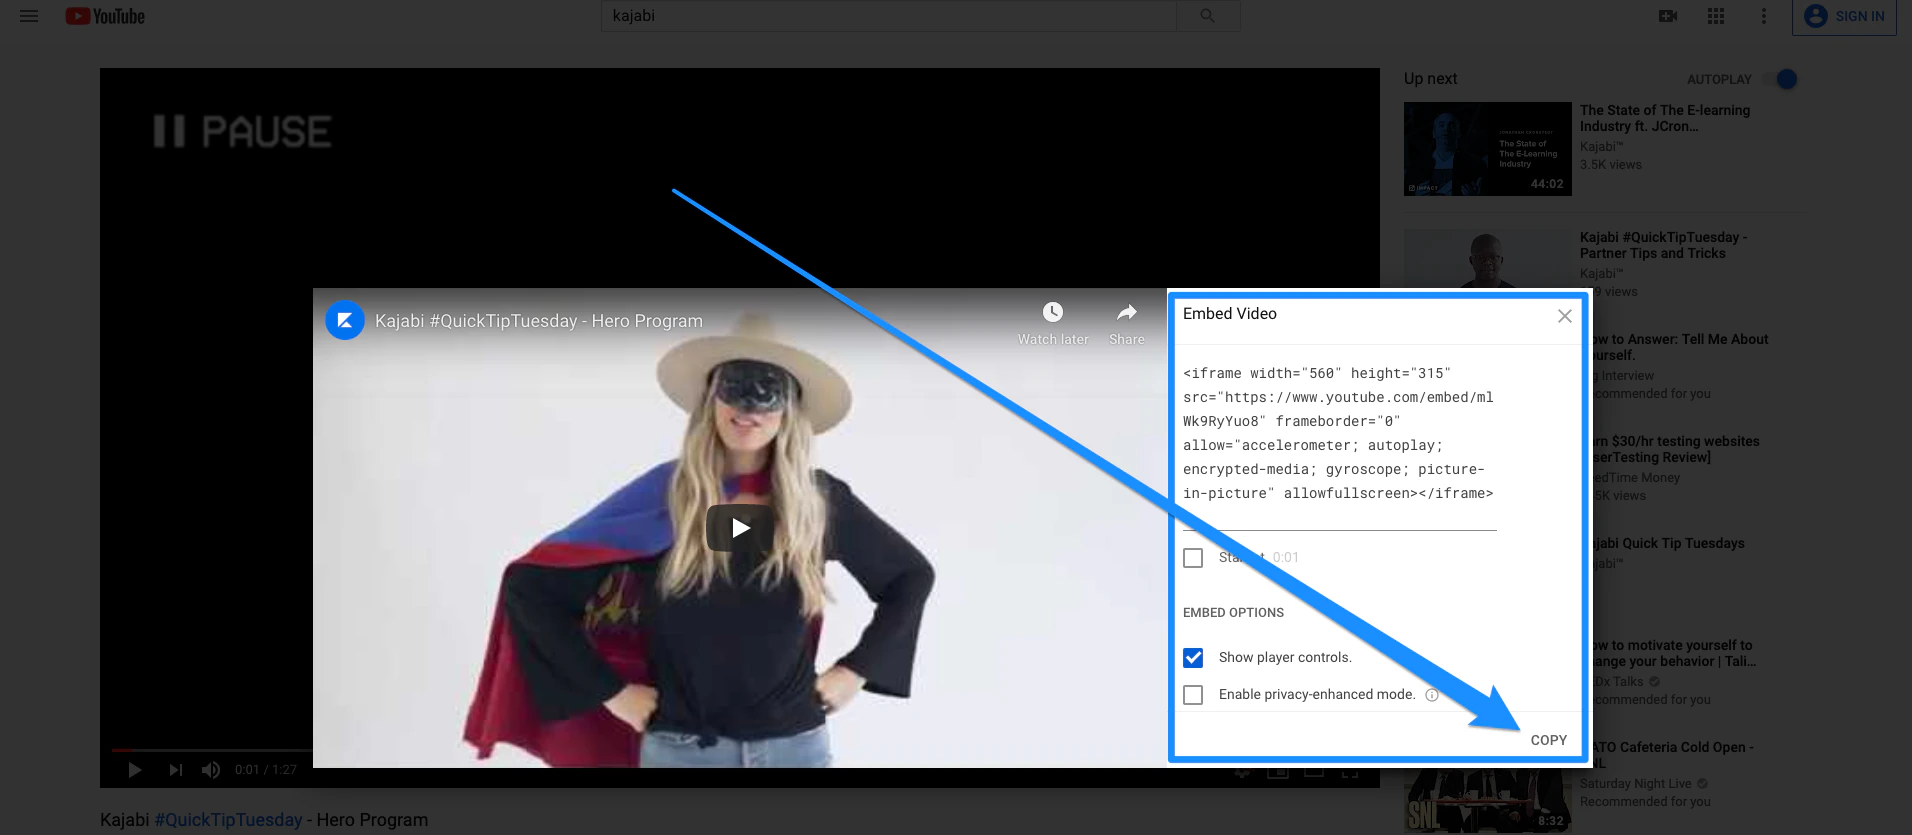1912x835 pixels.
Task: Open "motivate yourself to change your behavior" video
Action: click(1674, 653)
